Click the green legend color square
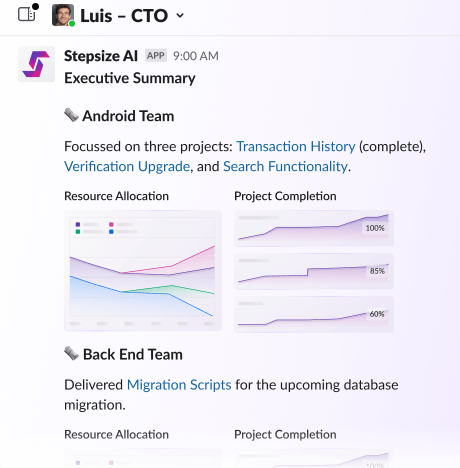 point(78,232)
